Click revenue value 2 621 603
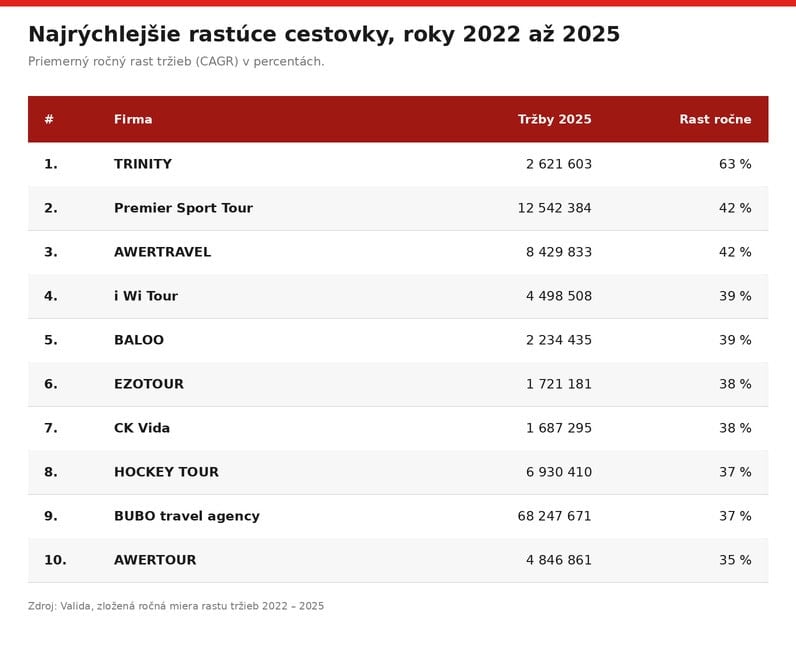 click(558, 164)
